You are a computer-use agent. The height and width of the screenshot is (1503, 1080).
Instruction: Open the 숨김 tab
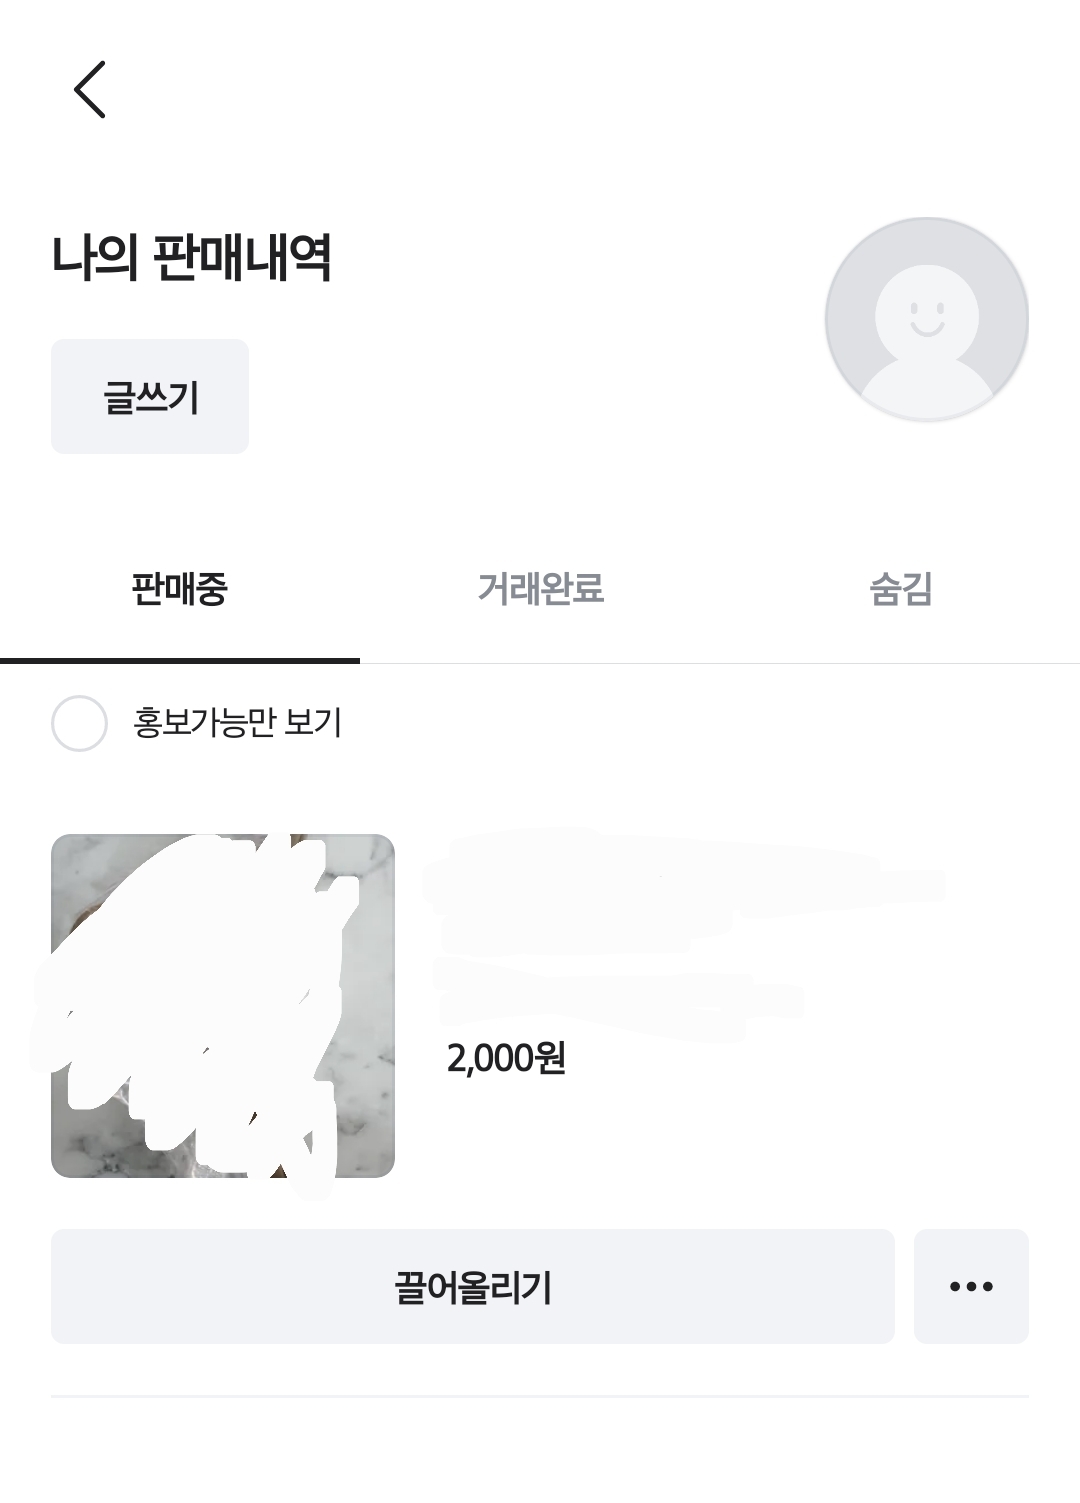pos(900,589)
